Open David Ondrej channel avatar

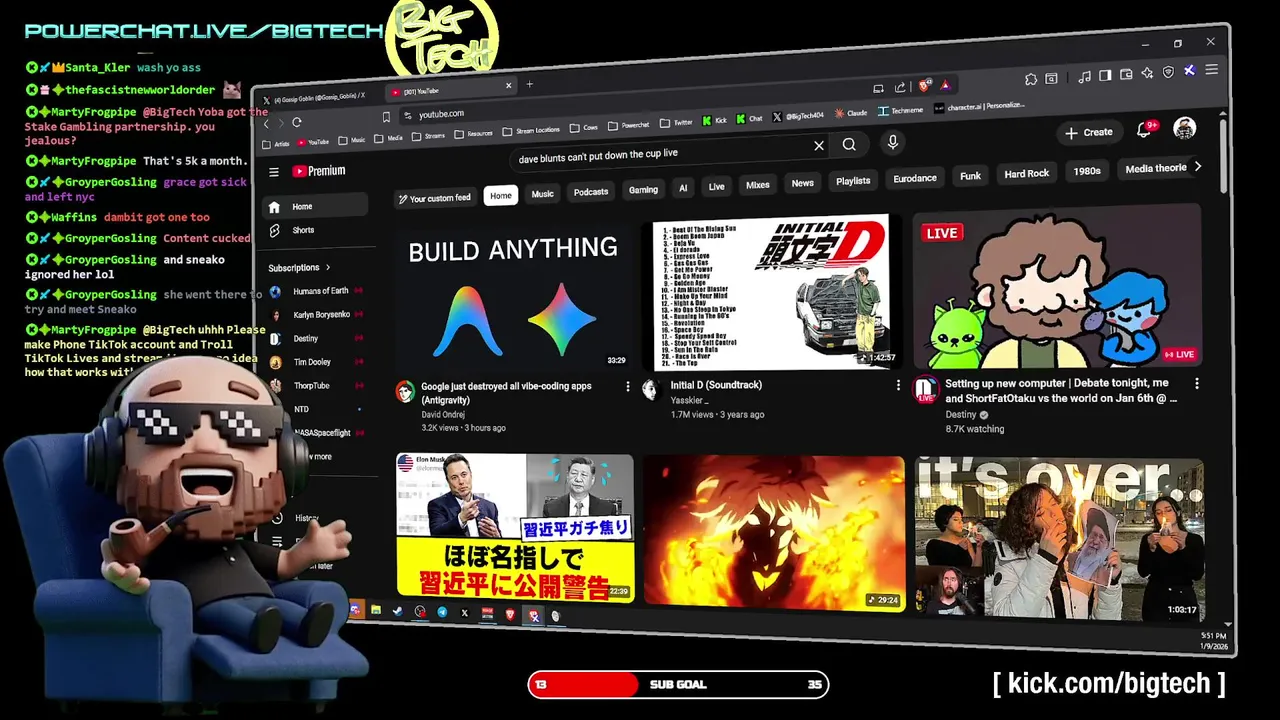(x=405, y=391)
